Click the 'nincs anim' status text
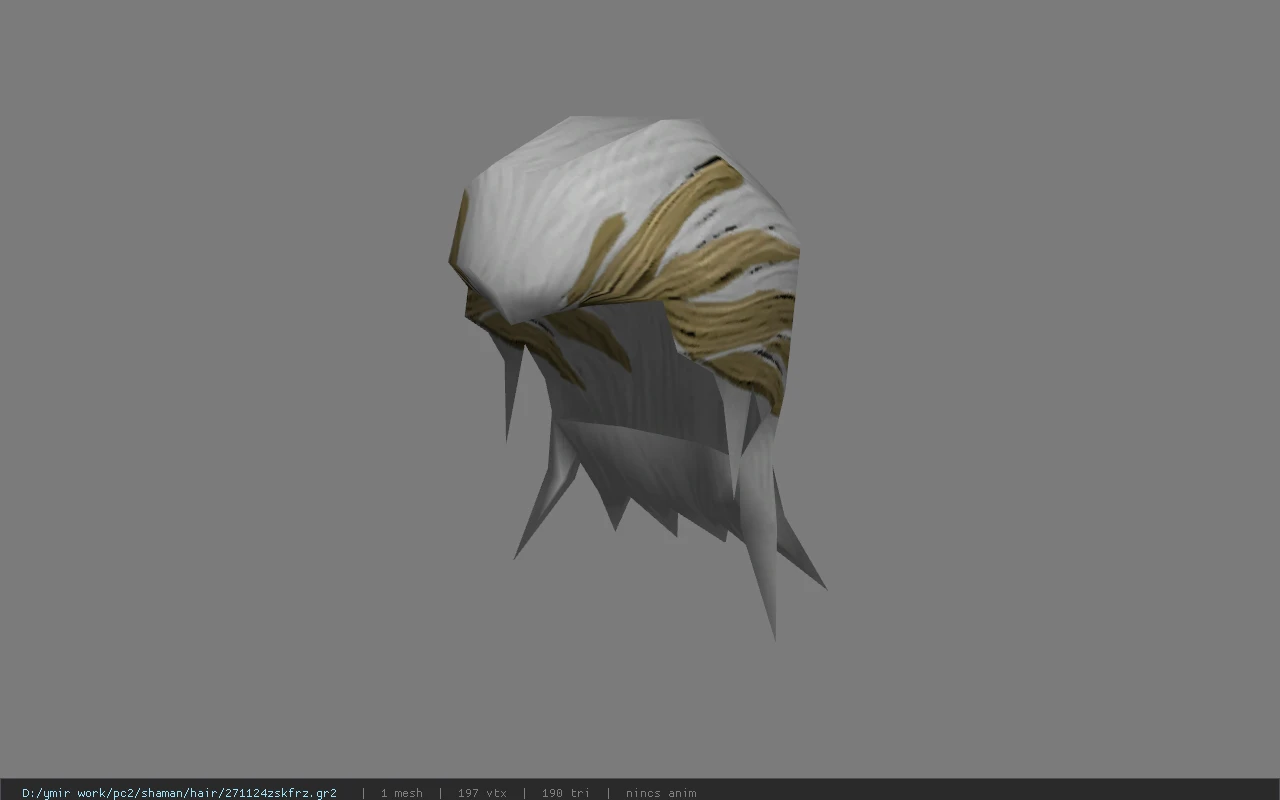The width and height of the screenshot is (1280, 800). [661, 793]
